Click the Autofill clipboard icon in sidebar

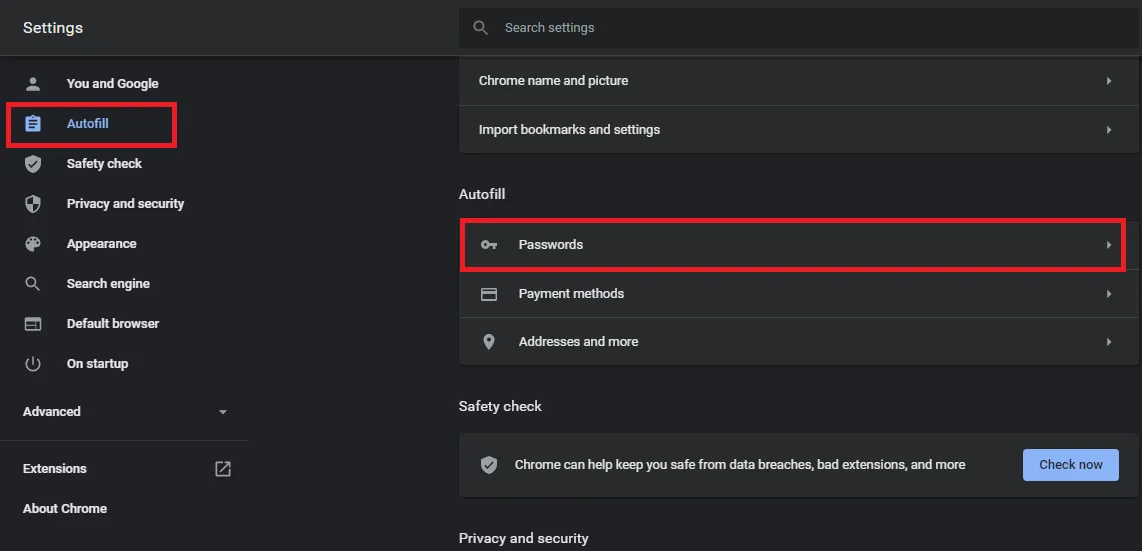click(x=33, y=124)
